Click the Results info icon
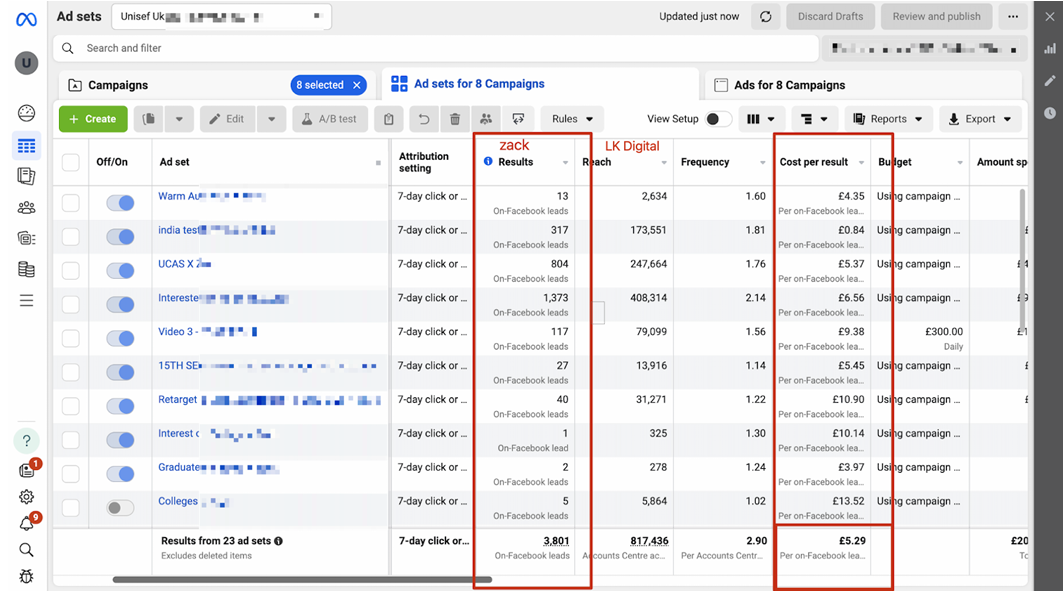The height and width of the screenshot is (591, 1063). coord(488,161)
